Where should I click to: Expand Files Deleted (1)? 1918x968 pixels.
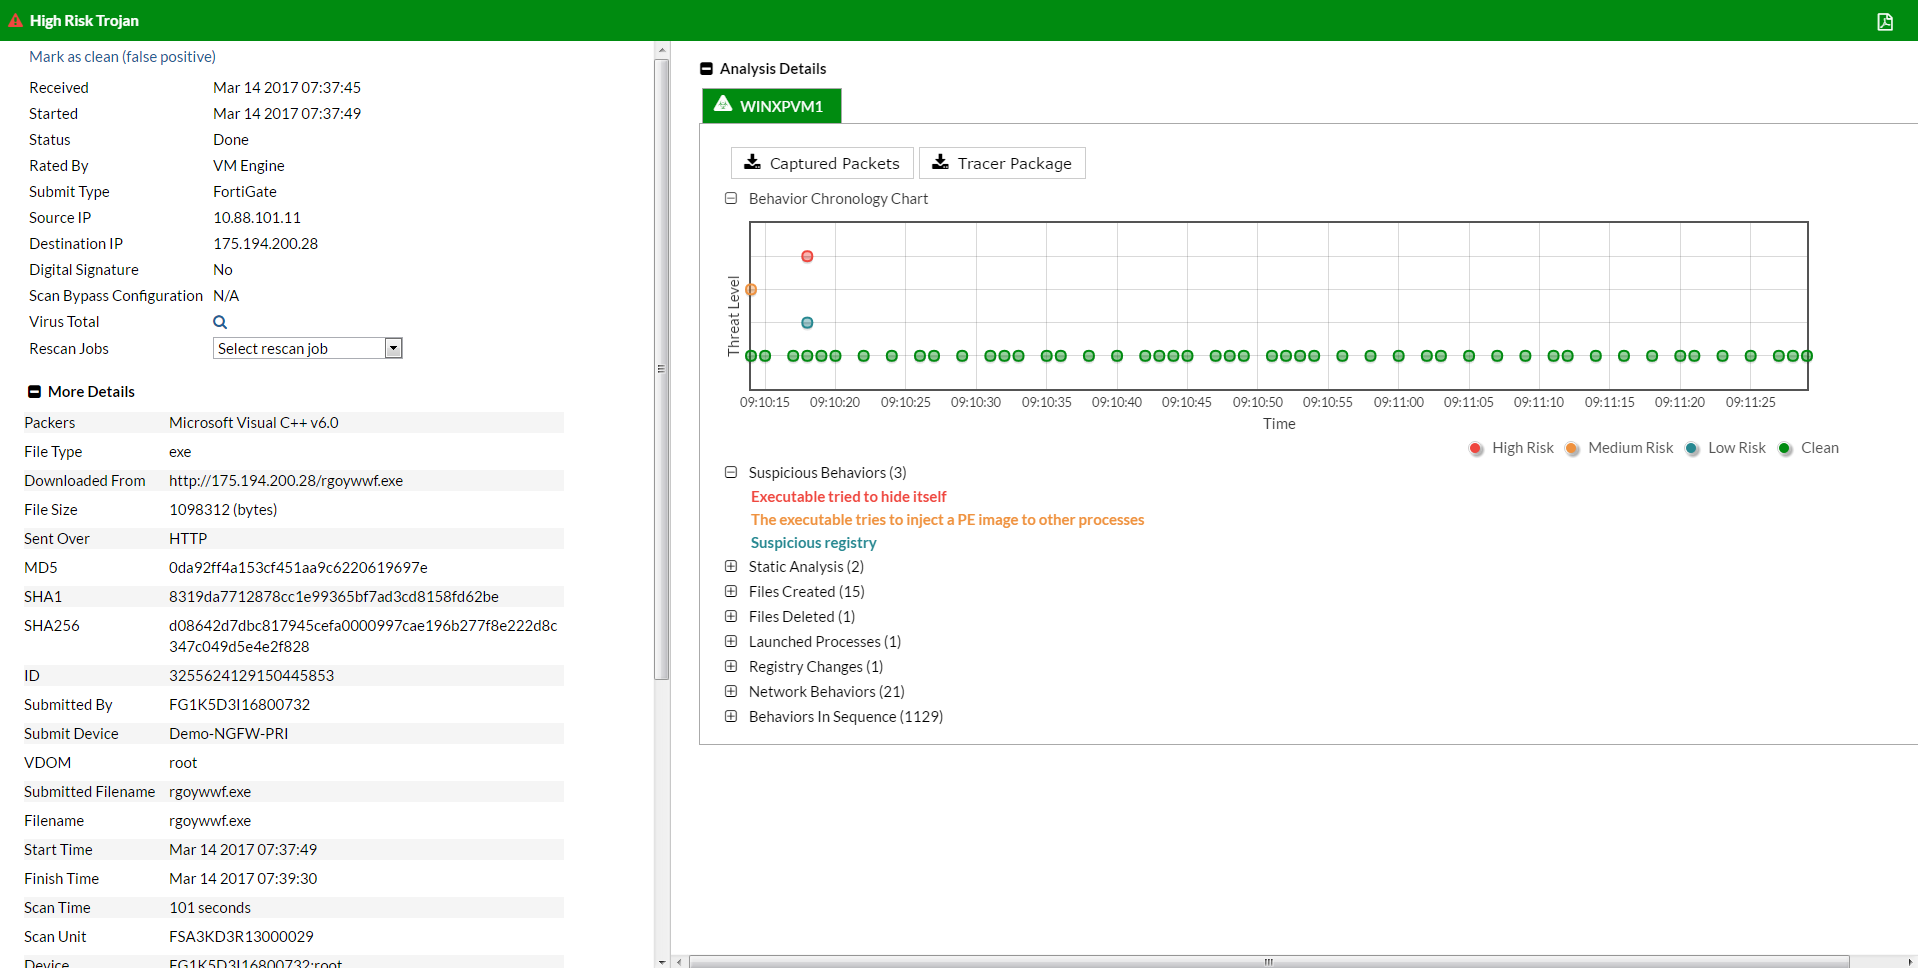pos(731,616)
